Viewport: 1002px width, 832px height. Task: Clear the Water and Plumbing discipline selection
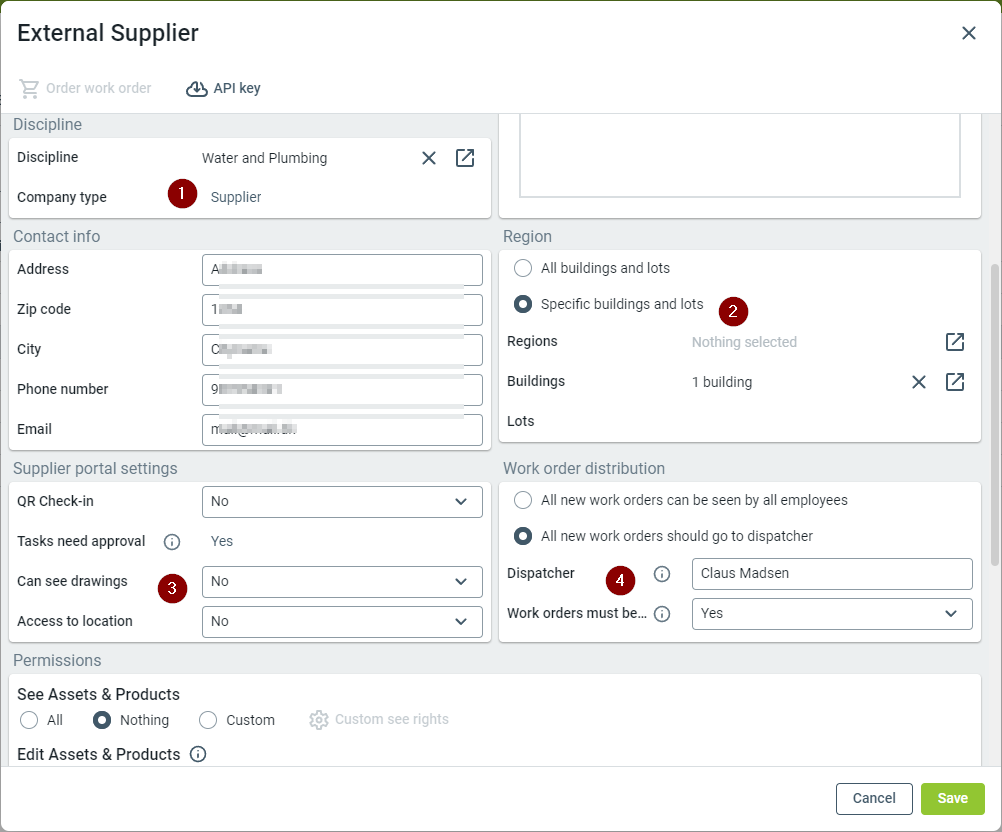[429, 158]
